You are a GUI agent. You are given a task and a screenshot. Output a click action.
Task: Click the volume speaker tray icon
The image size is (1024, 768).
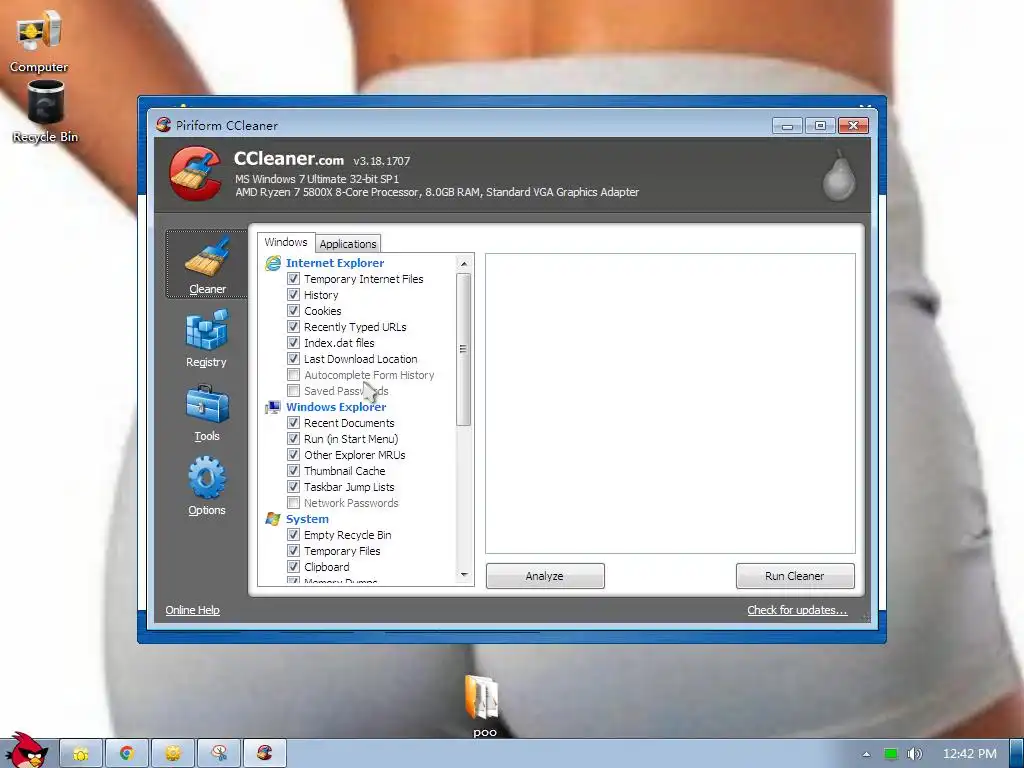click(x=914, y=754)
